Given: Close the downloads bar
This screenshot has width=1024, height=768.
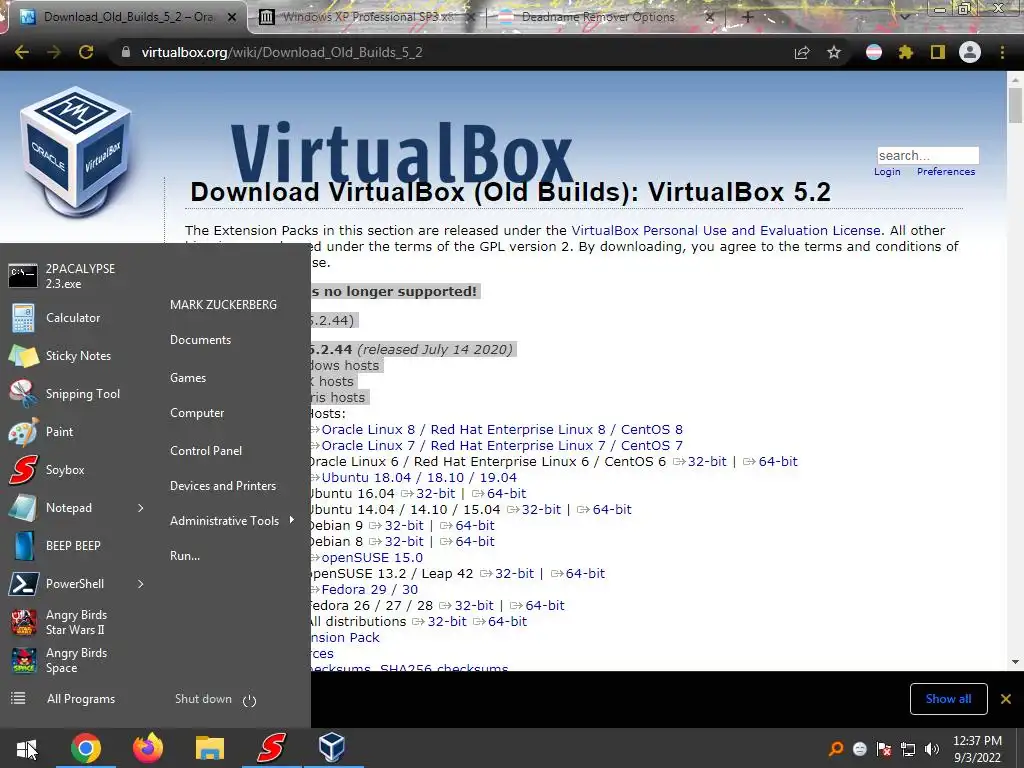Looking at the screenshot, I should [x=1006, y=699].
